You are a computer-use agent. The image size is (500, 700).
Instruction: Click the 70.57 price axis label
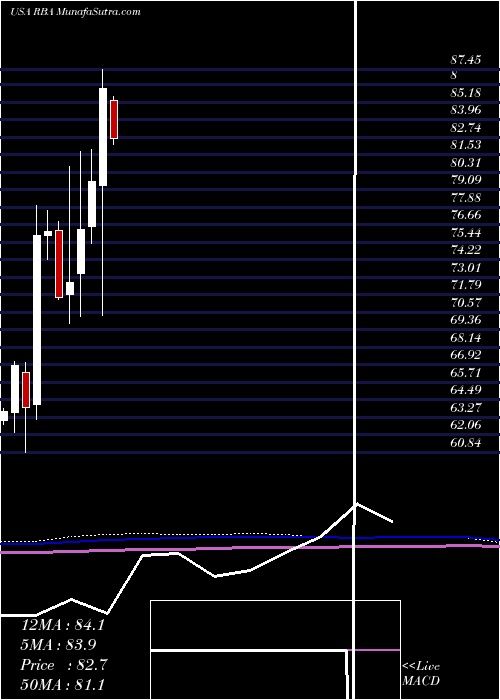pos(466,303)
